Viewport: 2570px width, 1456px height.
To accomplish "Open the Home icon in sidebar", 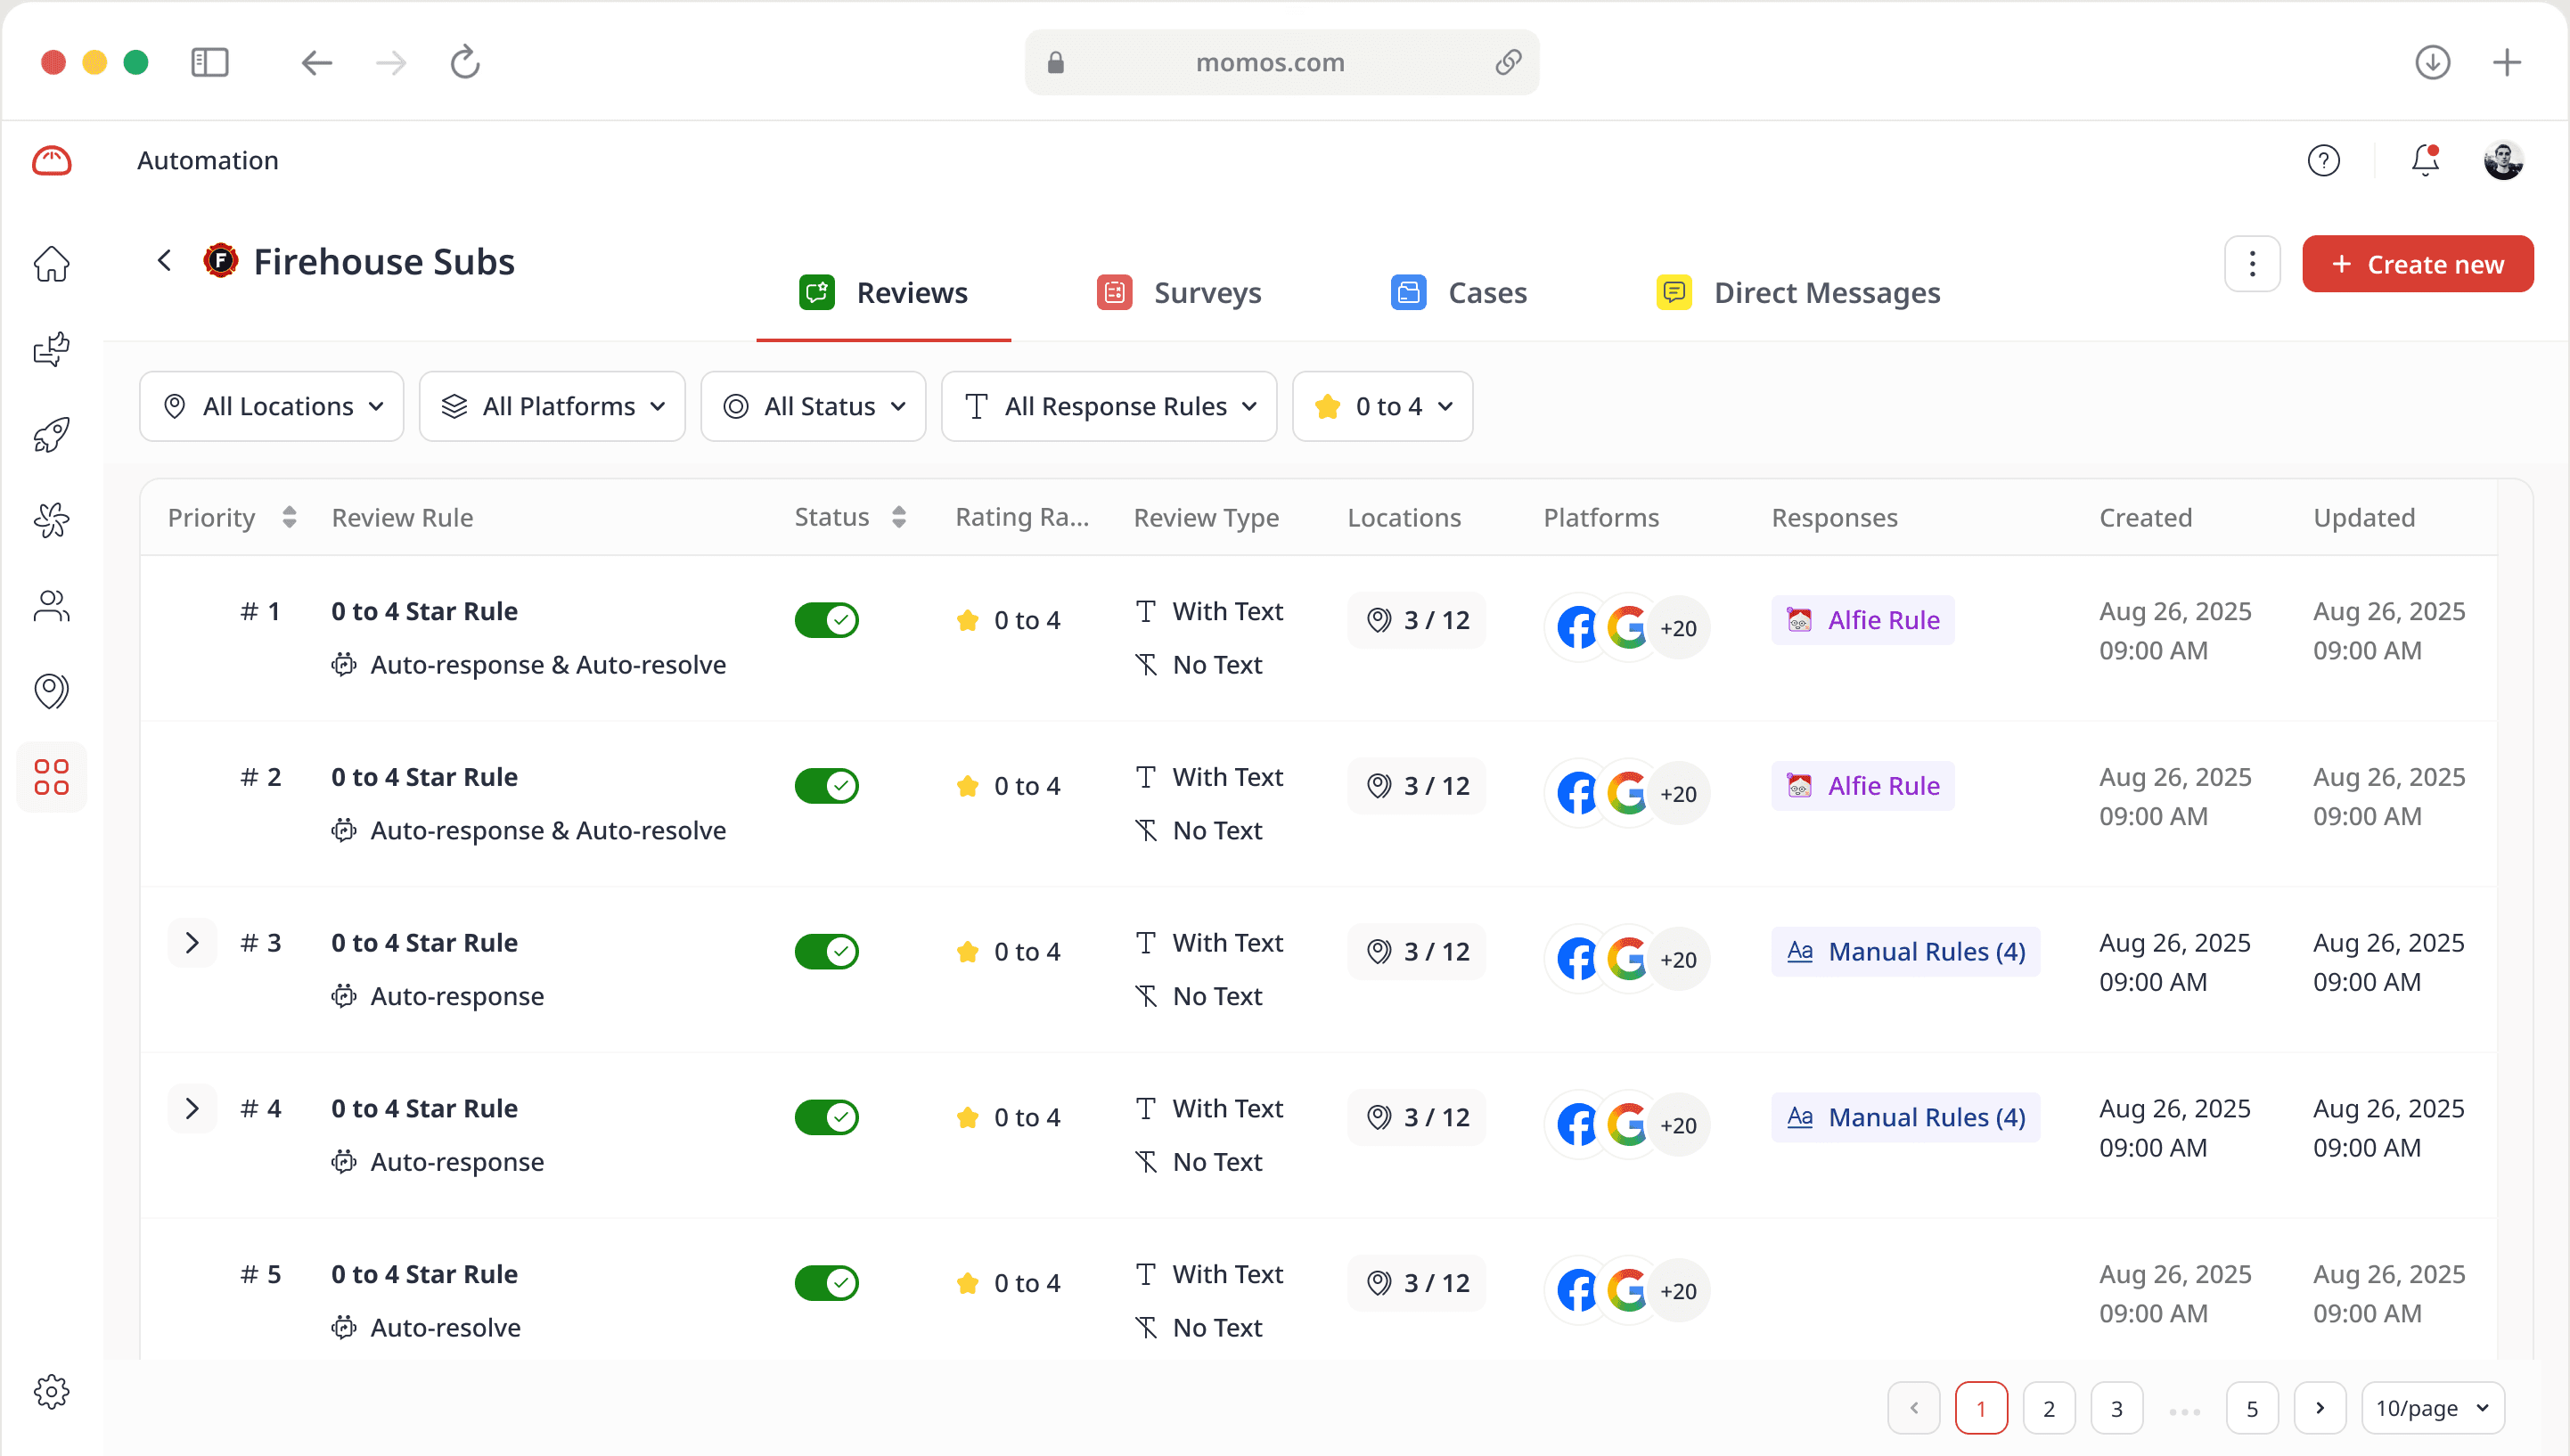I will coord(51,263).
